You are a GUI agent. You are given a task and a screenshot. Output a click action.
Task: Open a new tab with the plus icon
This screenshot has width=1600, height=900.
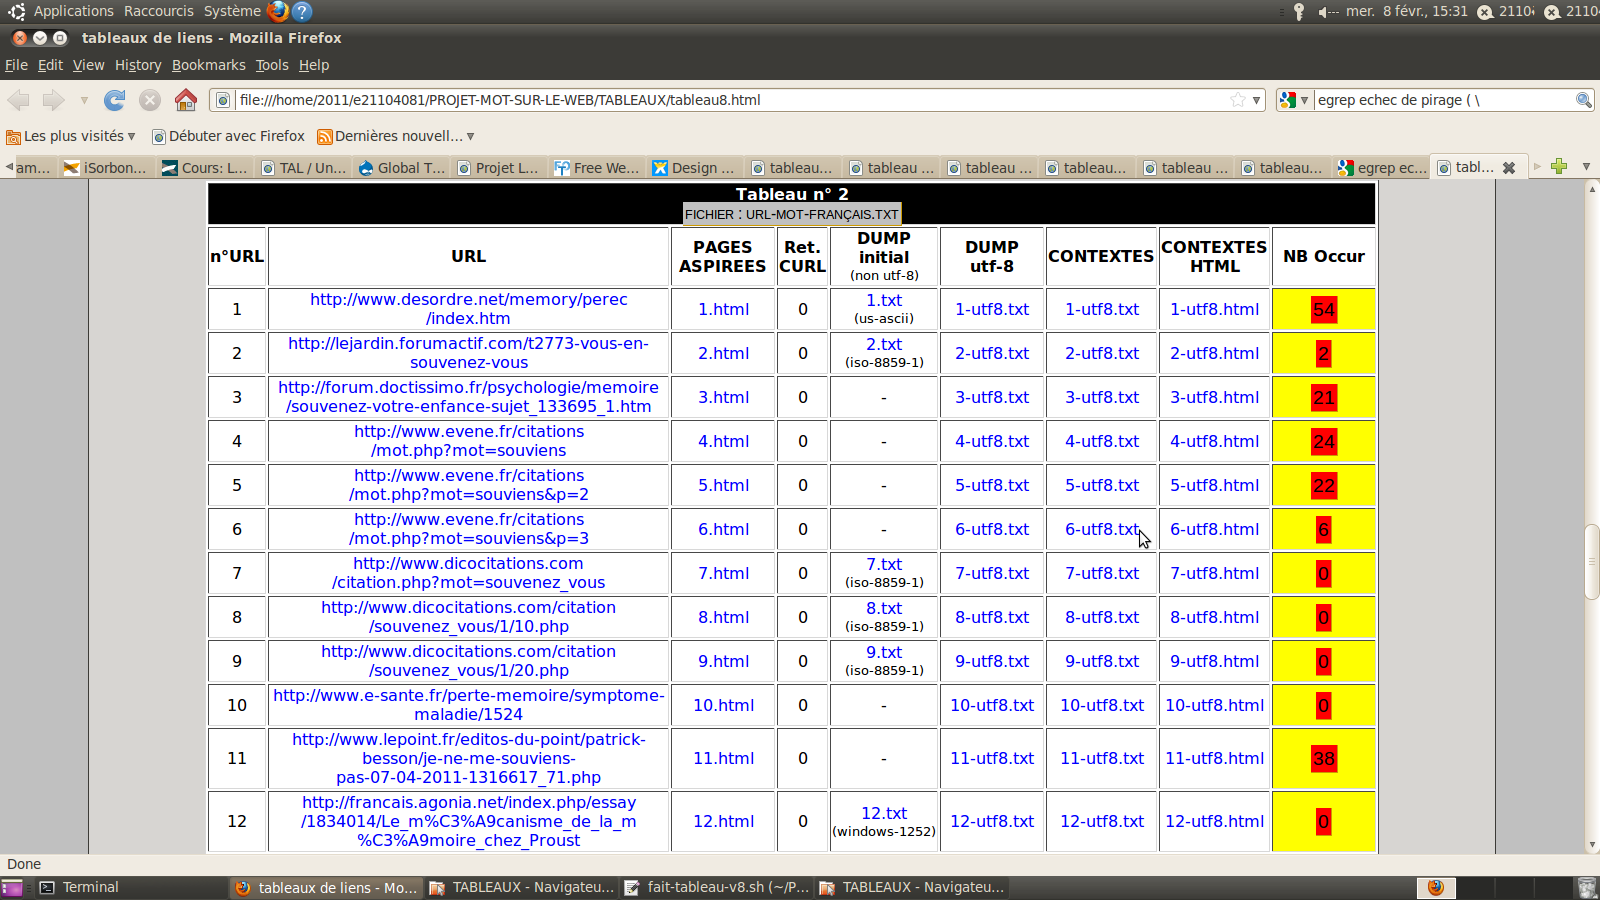pyautogui.click(x=1559, y=167)
